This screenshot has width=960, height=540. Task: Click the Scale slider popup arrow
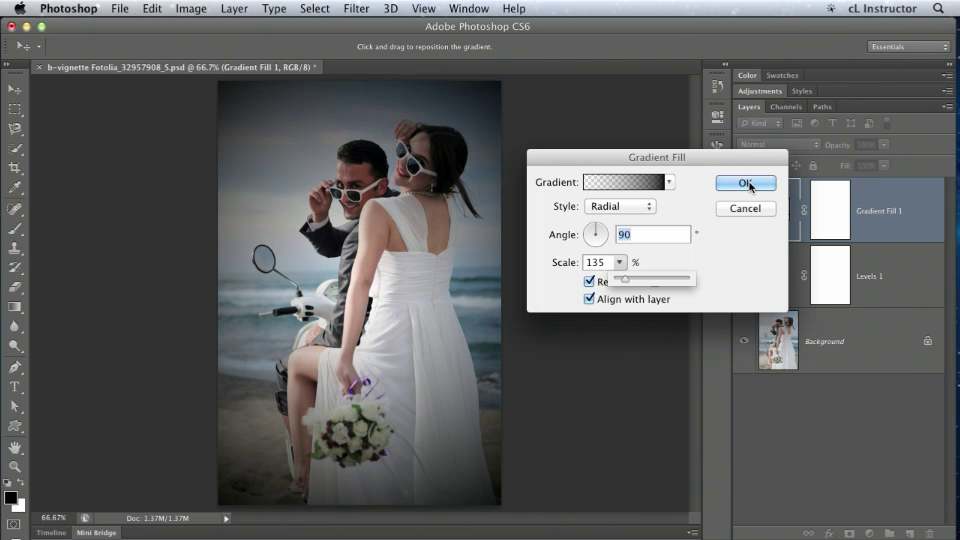[x=620, y=262]
